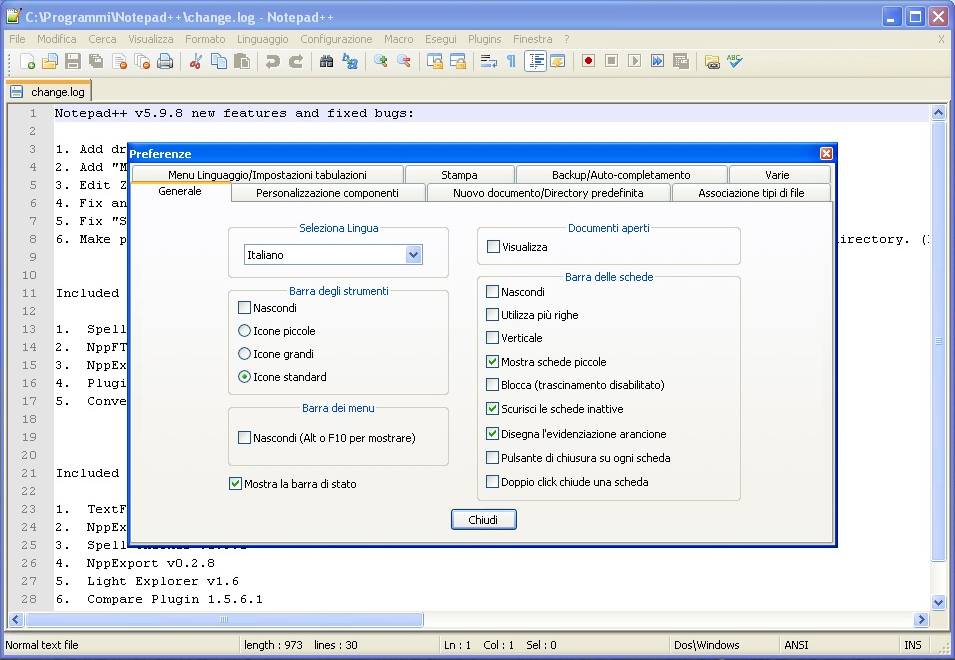
Task: Open the Backup/Auto-completamento tab
Action: (621, 175)
